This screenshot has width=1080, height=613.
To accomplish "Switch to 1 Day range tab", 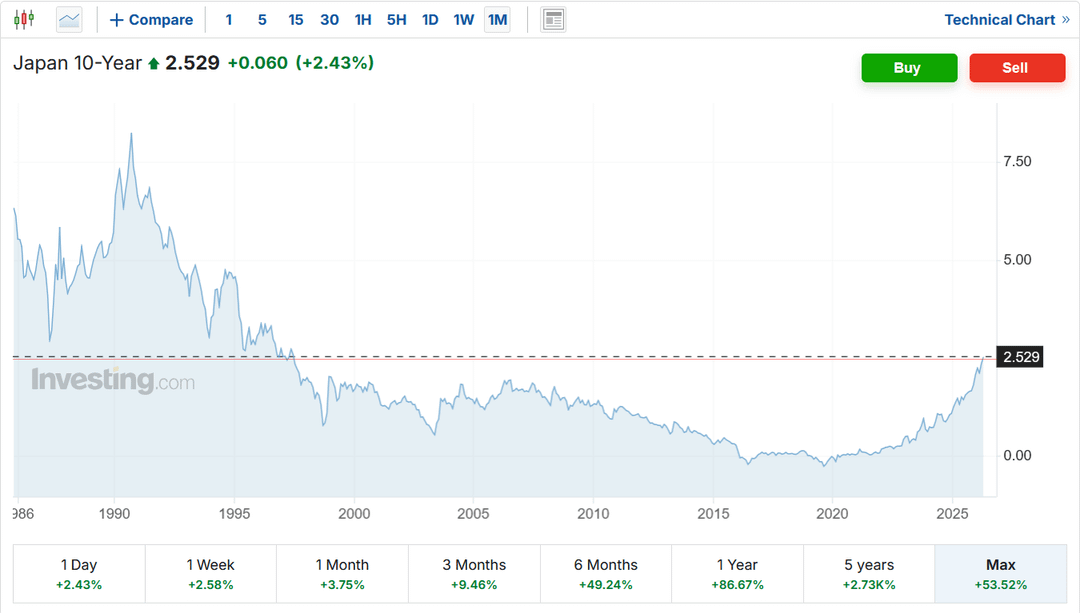I will (x=79, y=574).
